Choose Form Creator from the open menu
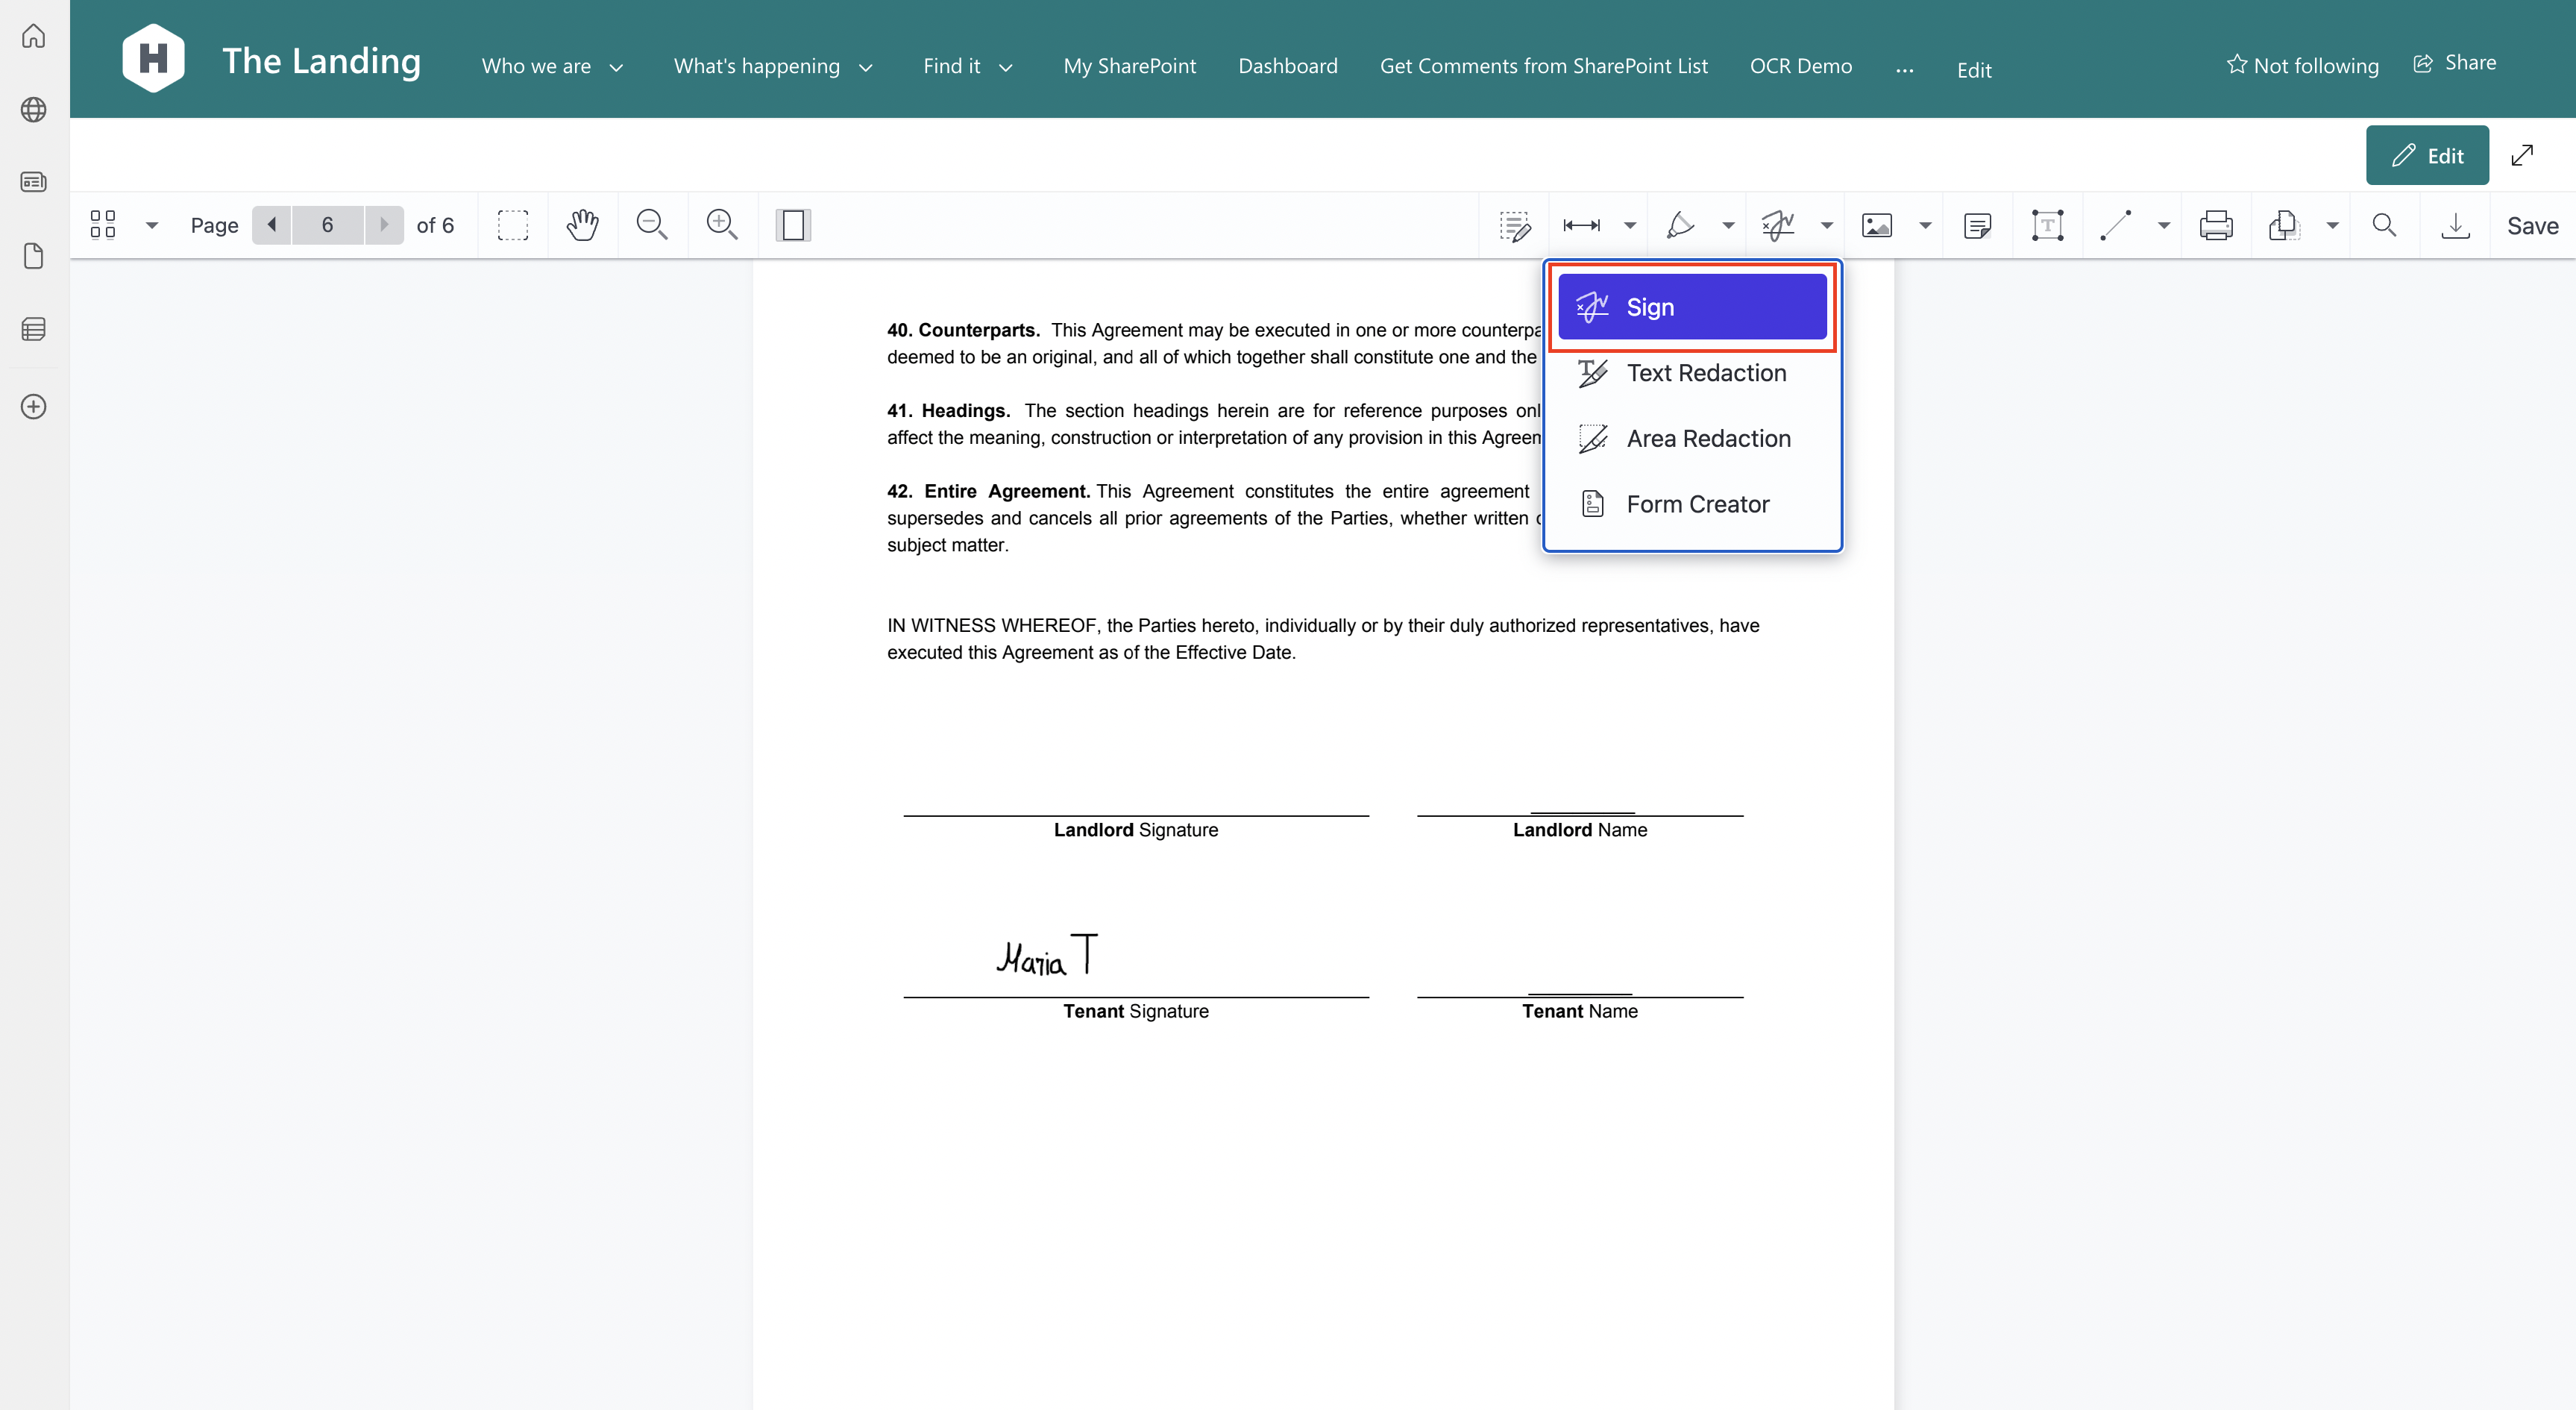The image size is (2576, 1410). 1697,503
